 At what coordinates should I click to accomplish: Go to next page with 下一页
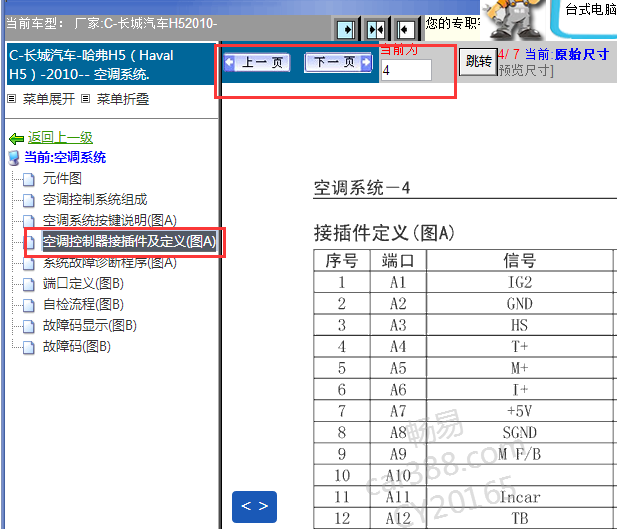(x=338, y=62)
